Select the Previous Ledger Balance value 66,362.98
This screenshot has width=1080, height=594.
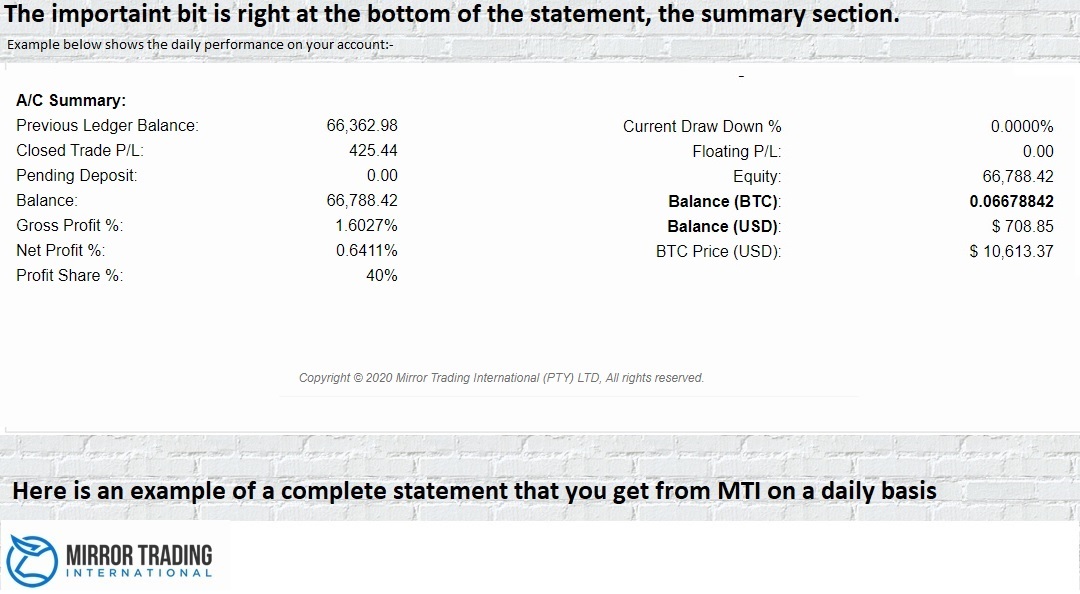[x=362, y=126]
